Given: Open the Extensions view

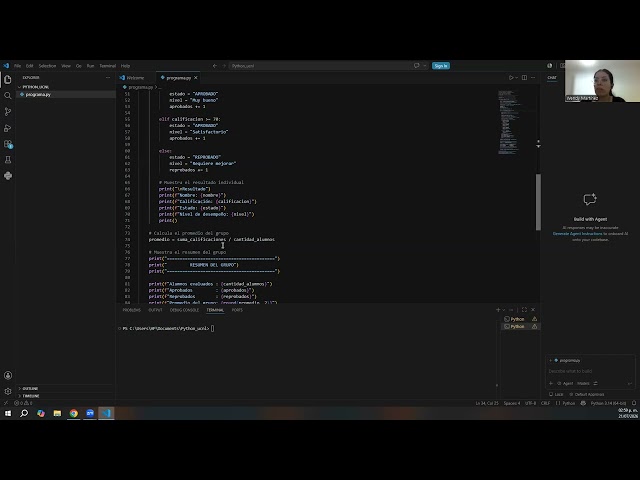Looking at the screenshot, I should (x=8, y=144).
